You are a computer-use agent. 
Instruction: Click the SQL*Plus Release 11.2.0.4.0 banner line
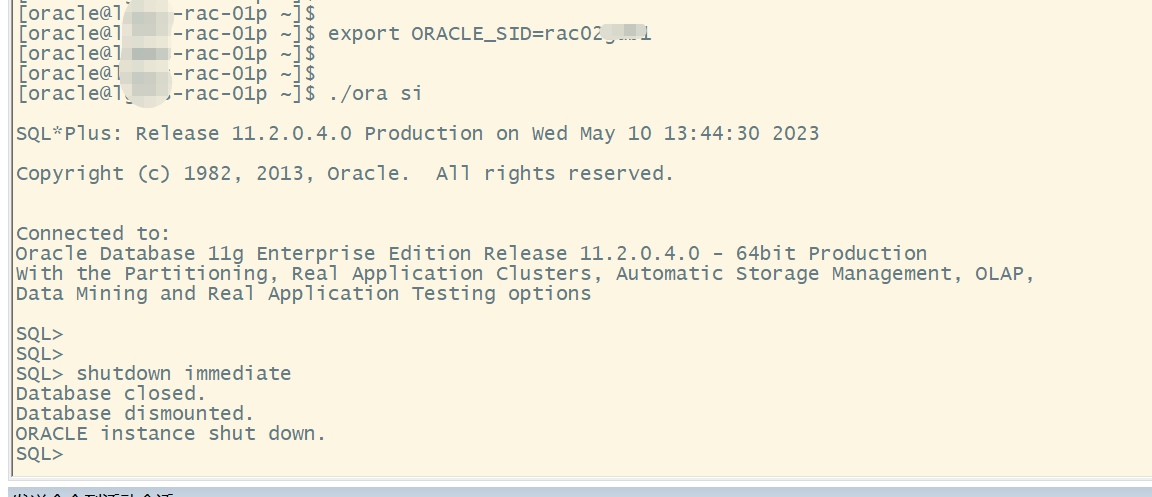[417, 134]
